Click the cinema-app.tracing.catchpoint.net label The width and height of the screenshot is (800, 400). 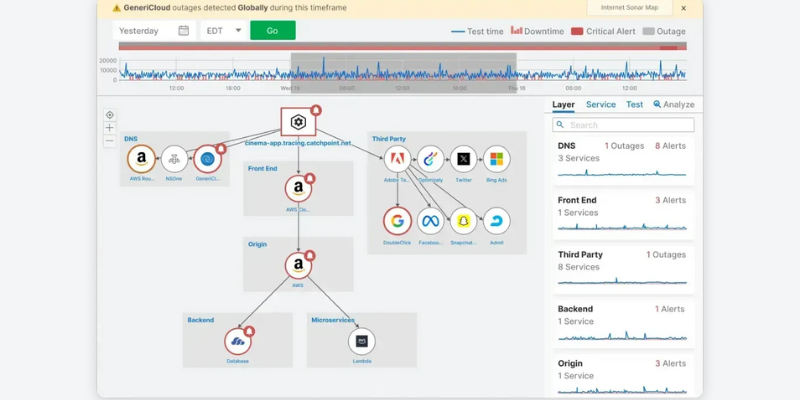click(x=298, y=143)
